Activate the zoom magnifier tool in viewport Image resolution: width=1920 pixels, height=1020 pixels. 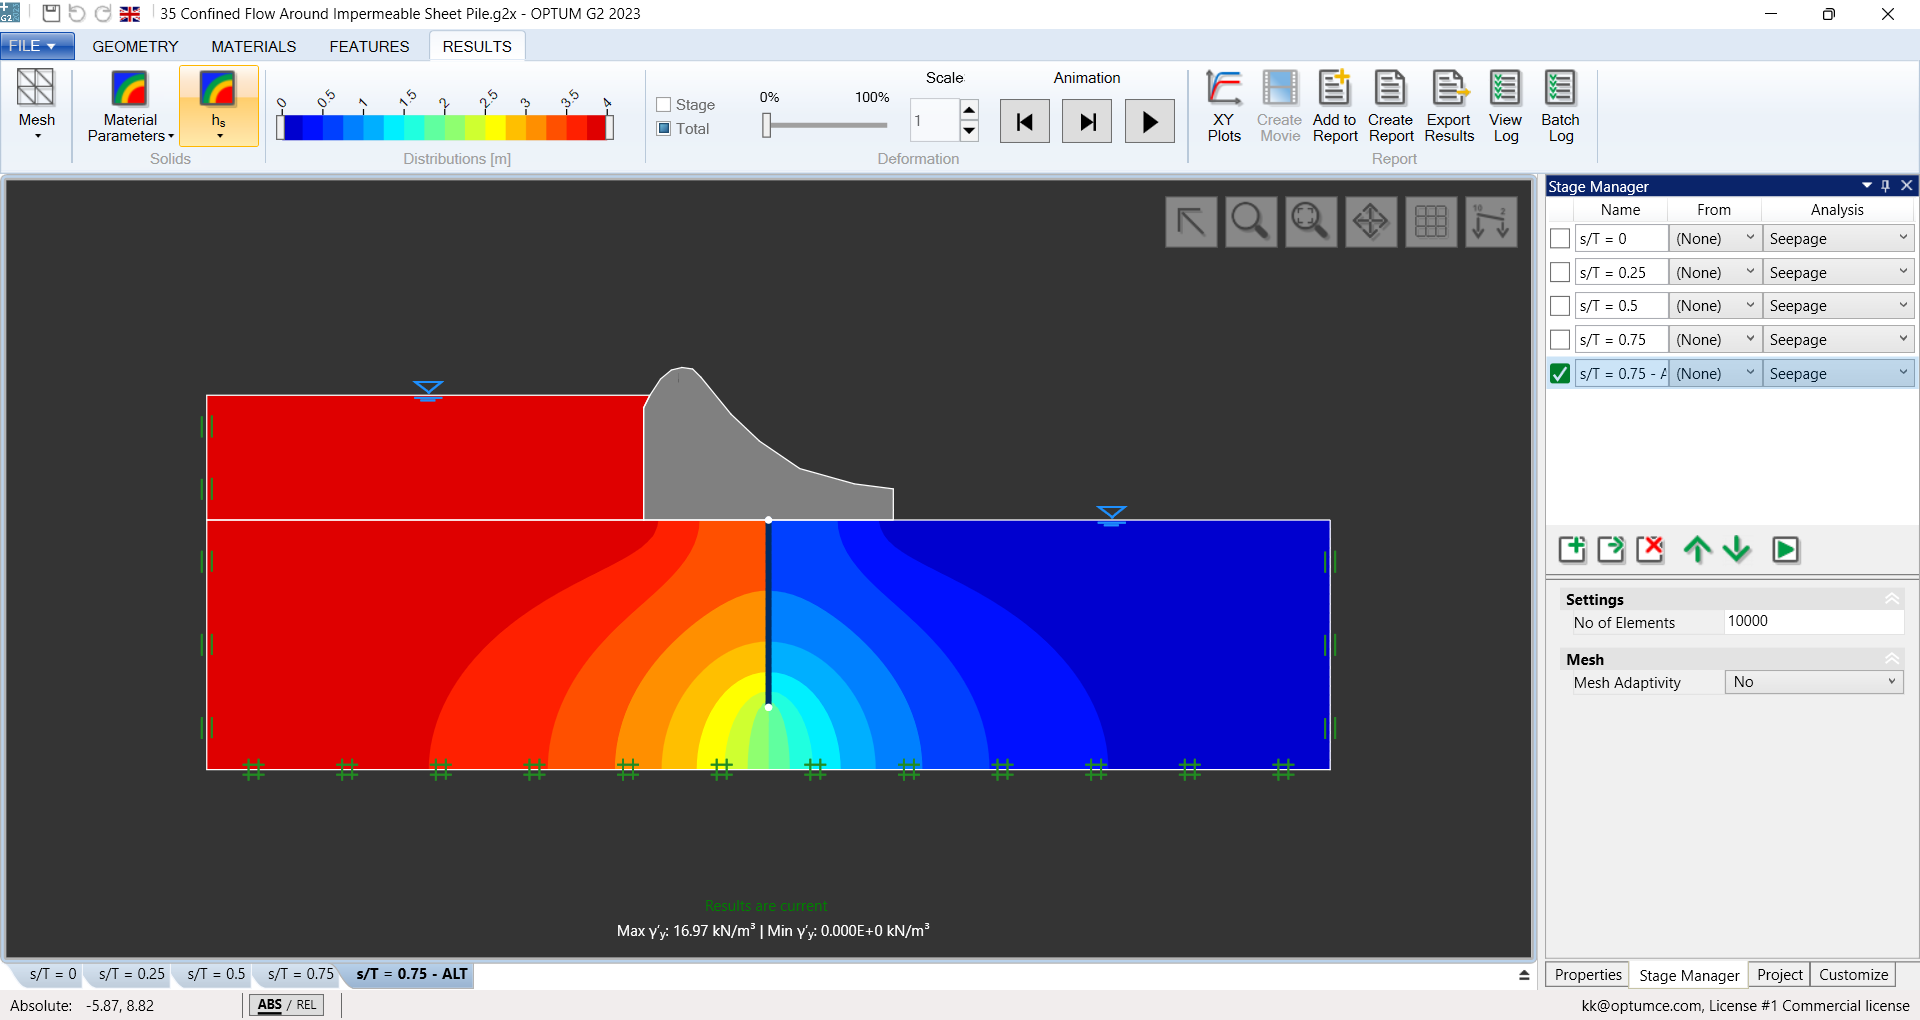tap(1250, 221)
